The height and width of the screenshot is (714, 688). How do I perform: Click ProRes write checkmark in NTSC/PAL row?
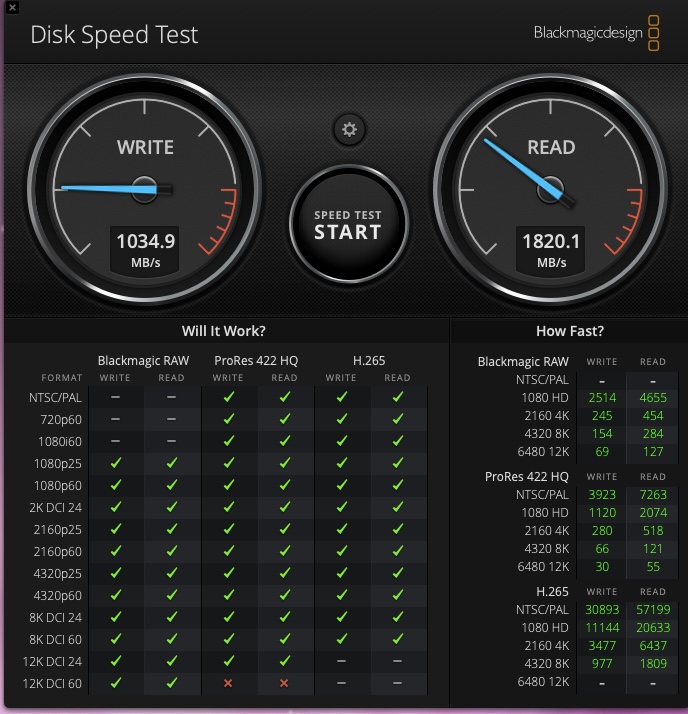[229, 397]
